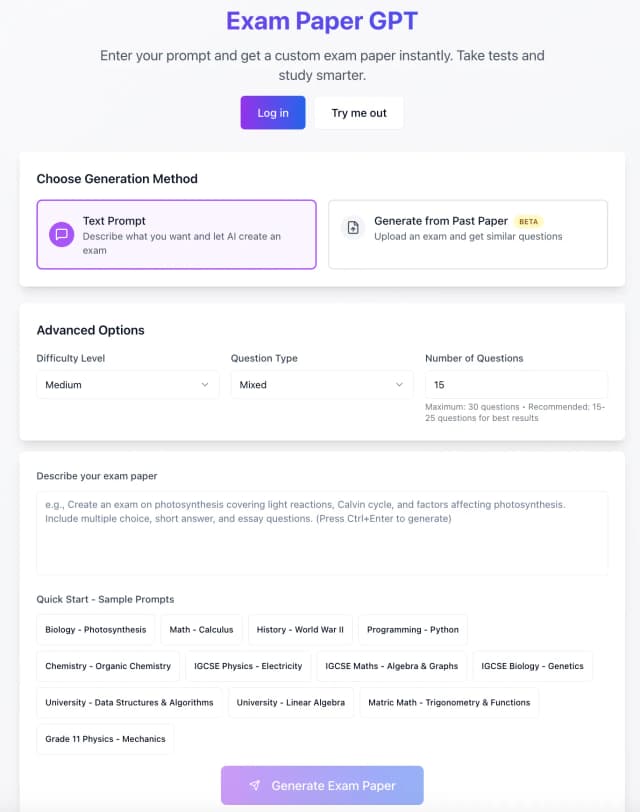
Task: Pick the Math - Calculus sample prompt
Action: (x=201, y=630)
